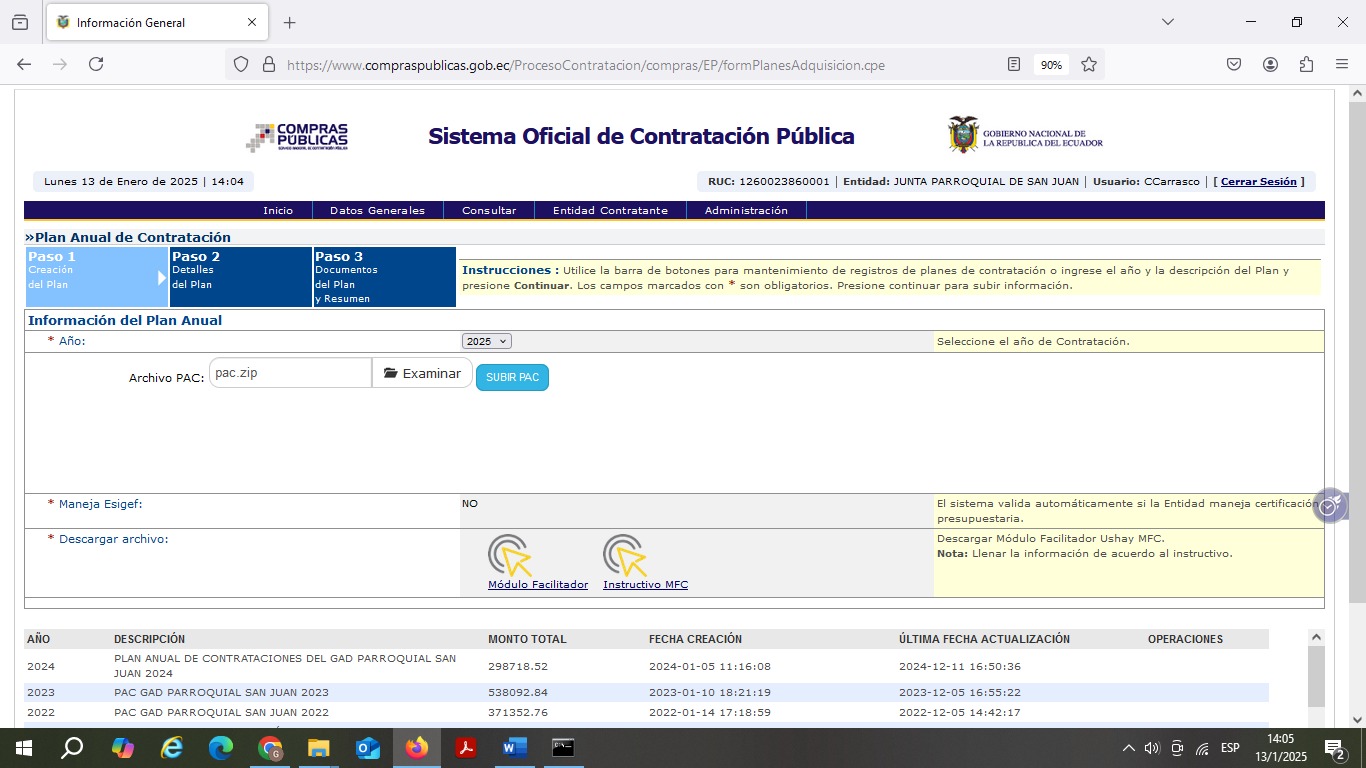Open Microsoft Word from taskbar
This screenshot has width=1366, height=768.
pyautogui.click(x=514, y=748)
